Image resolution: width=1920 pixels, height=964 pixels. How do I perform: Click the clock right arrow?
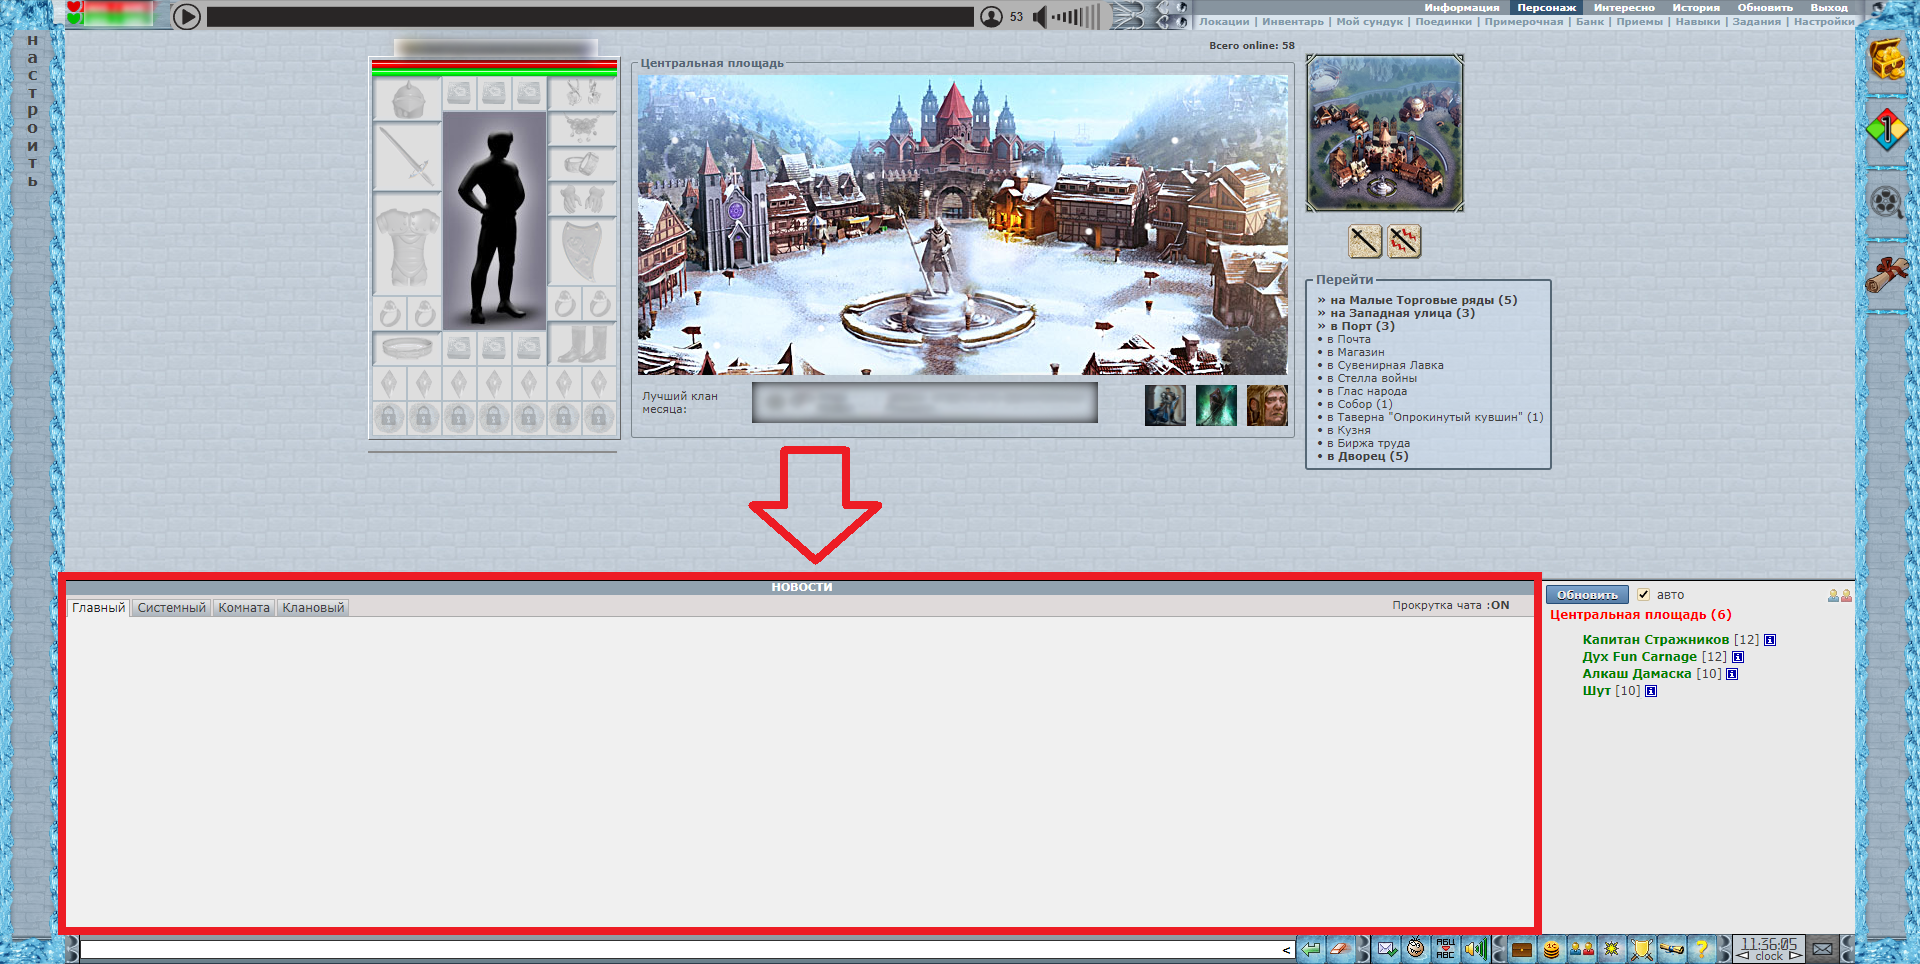tap(1795, 956)
